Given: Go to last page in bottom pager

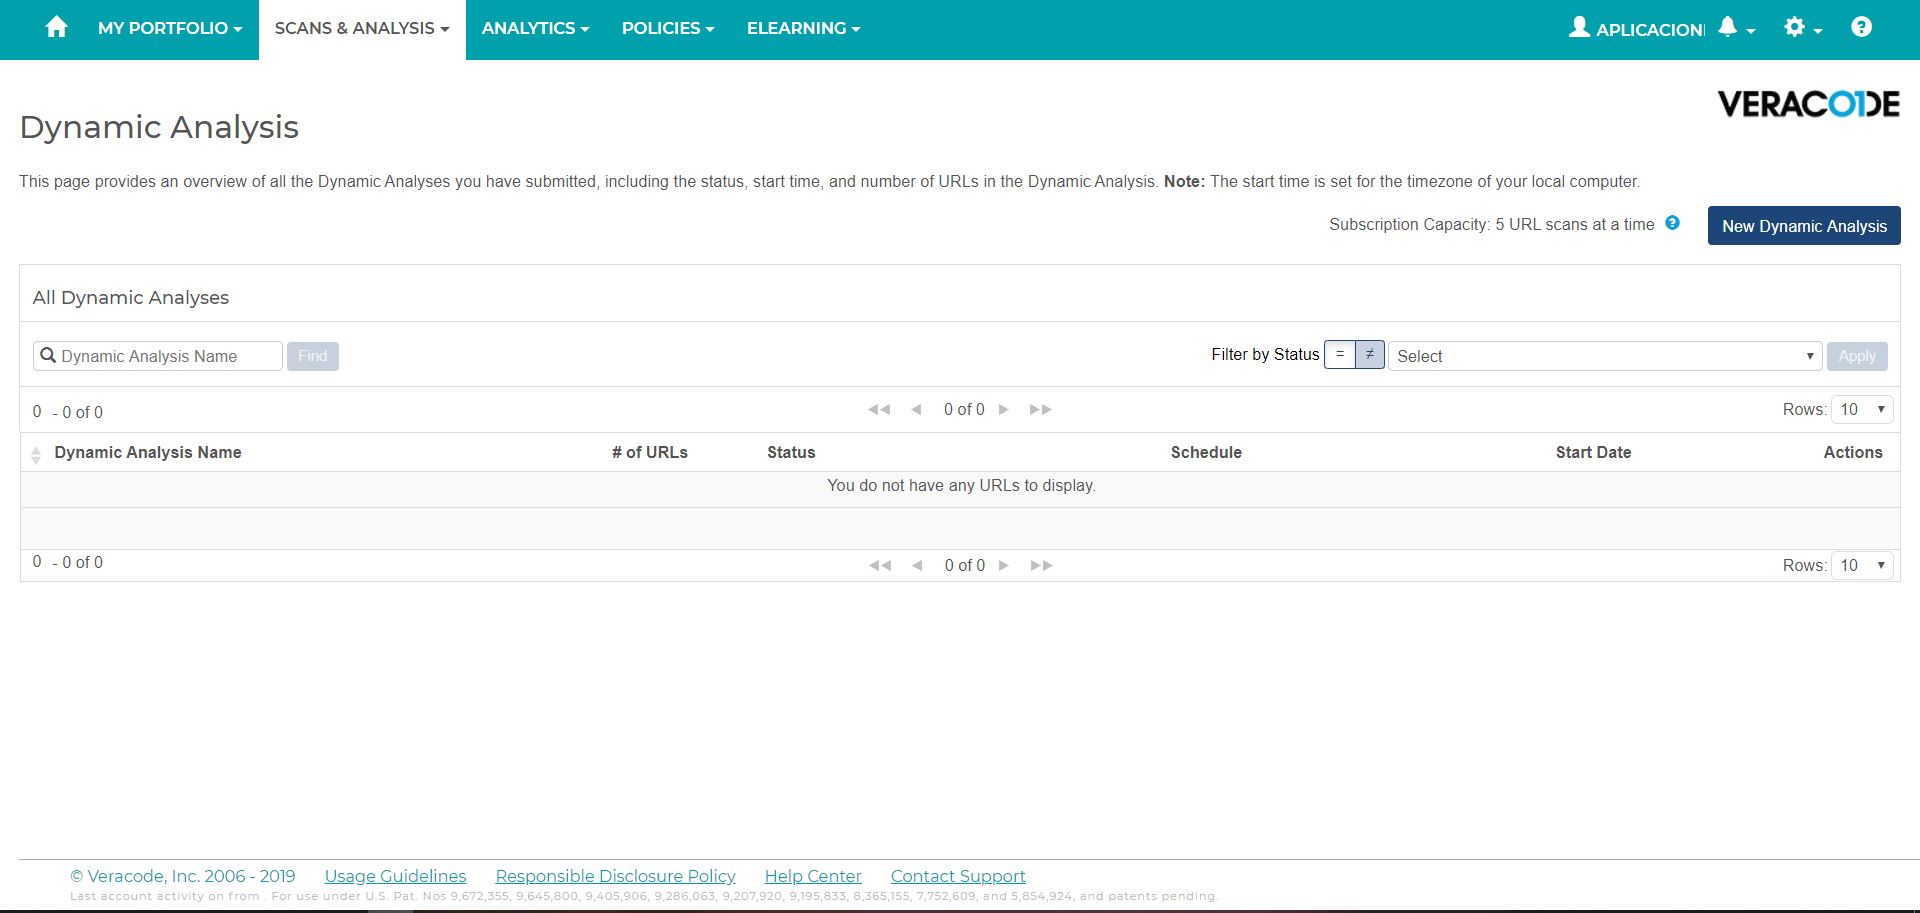Looking at the screenshot, I should [x=1041, y=565].
